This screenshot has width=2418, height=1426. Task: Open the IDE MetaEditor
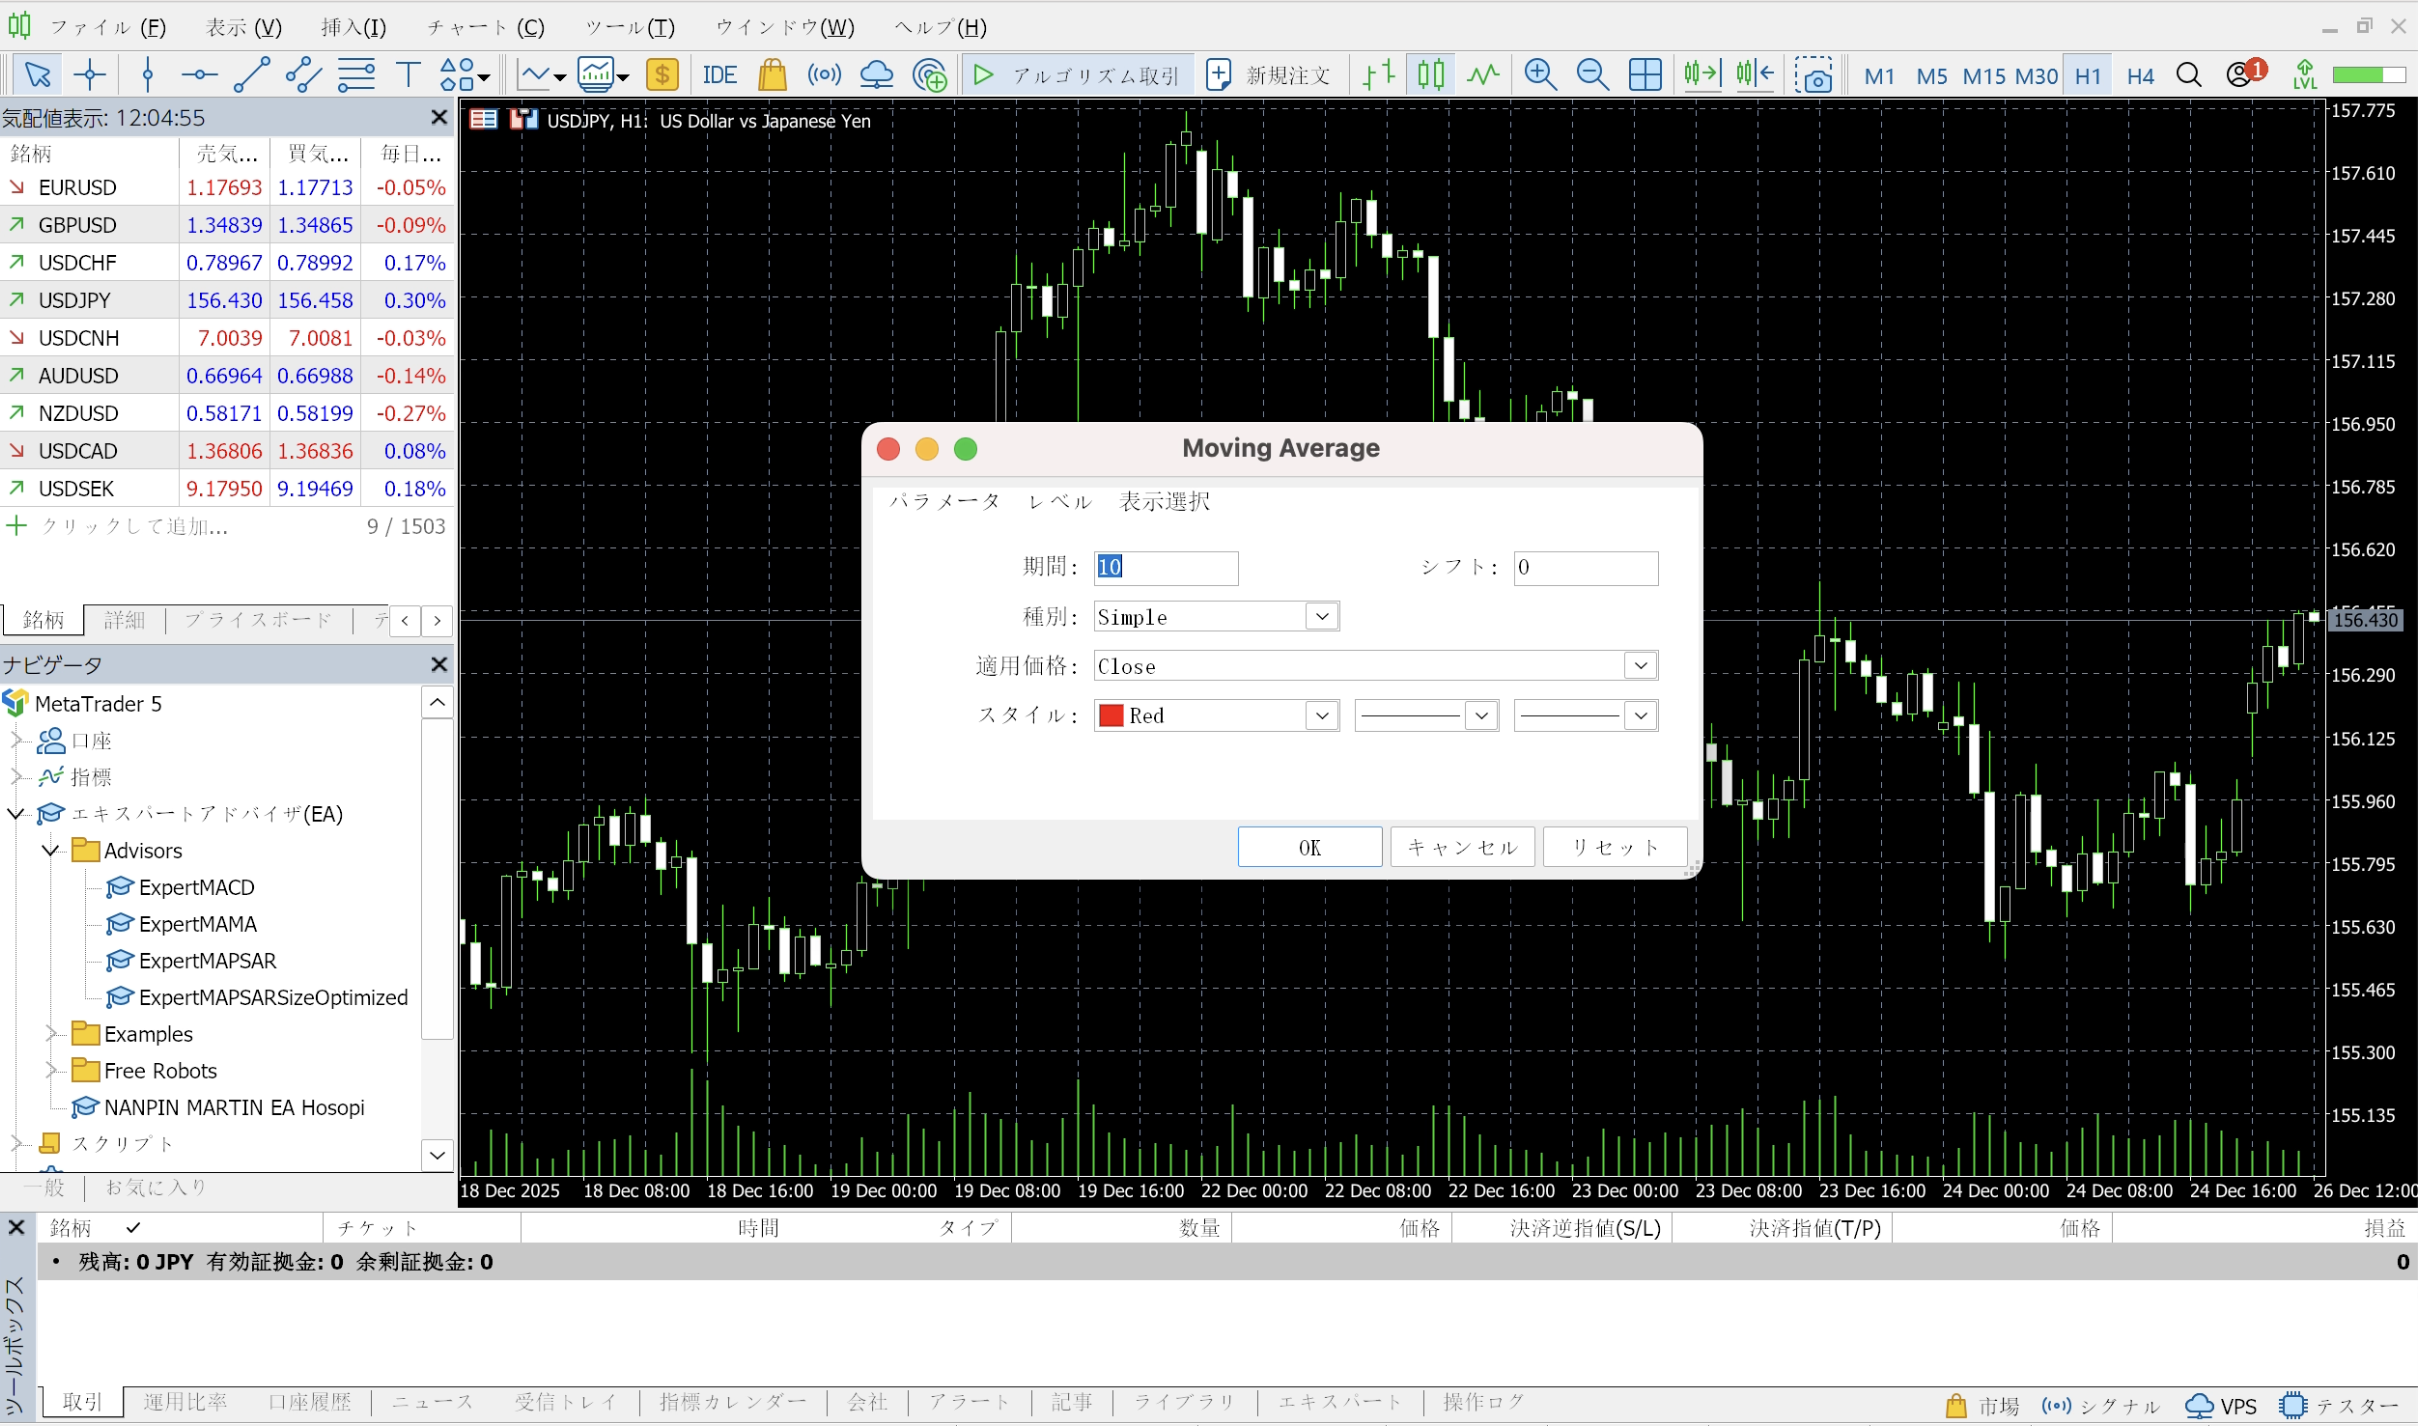[719, 75]
